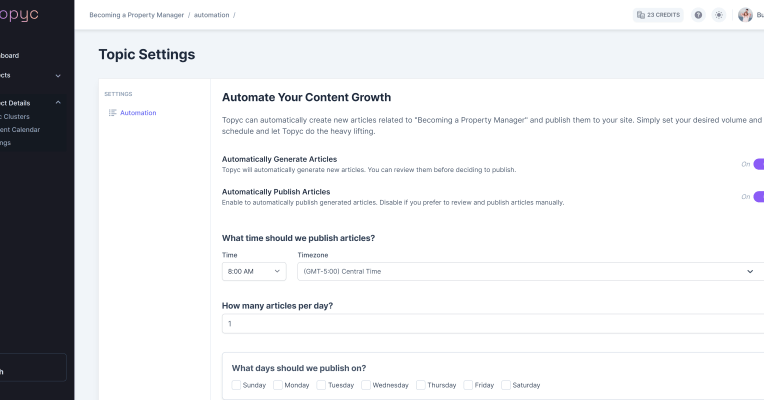764x400 pixels.
Task: Turn off Automatically Generate Articles switch
Action: coord(758,164)
